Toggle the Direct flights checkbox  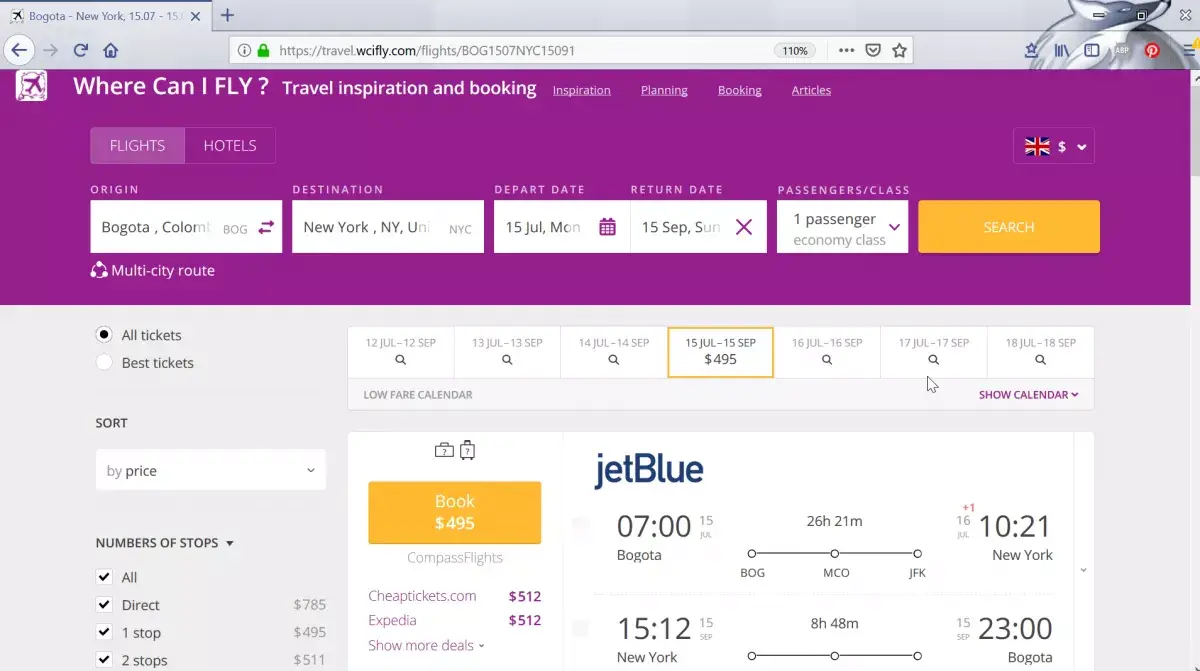[104, 605]
